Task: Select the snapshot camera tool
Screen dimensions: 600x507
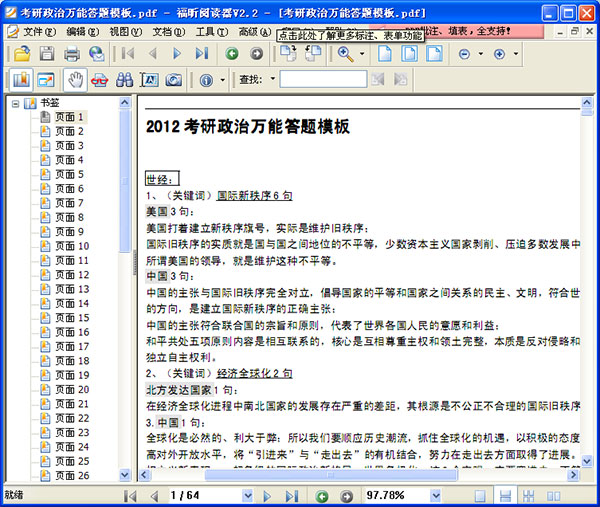Action: pos(174,80)
